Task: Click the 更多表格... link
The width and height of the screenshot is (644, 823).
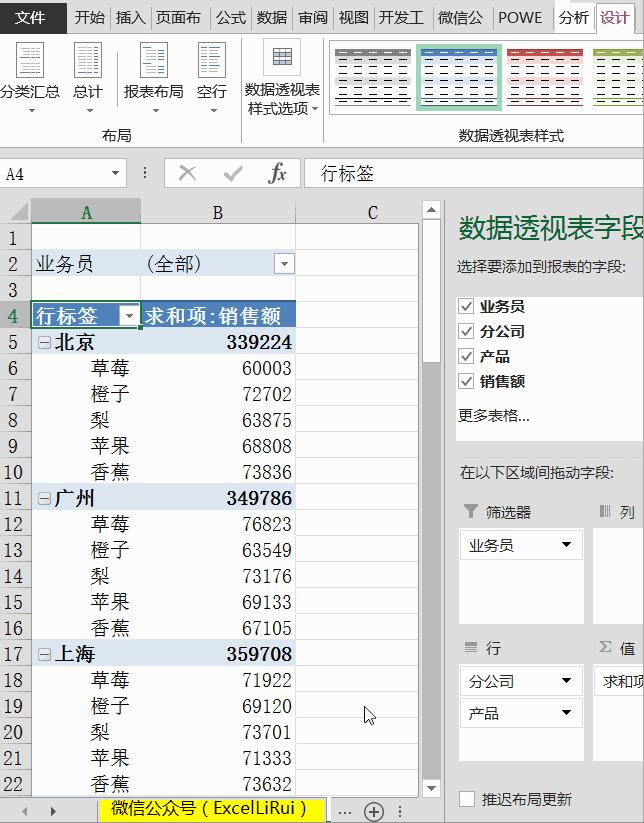Action: tap(493, 416)
